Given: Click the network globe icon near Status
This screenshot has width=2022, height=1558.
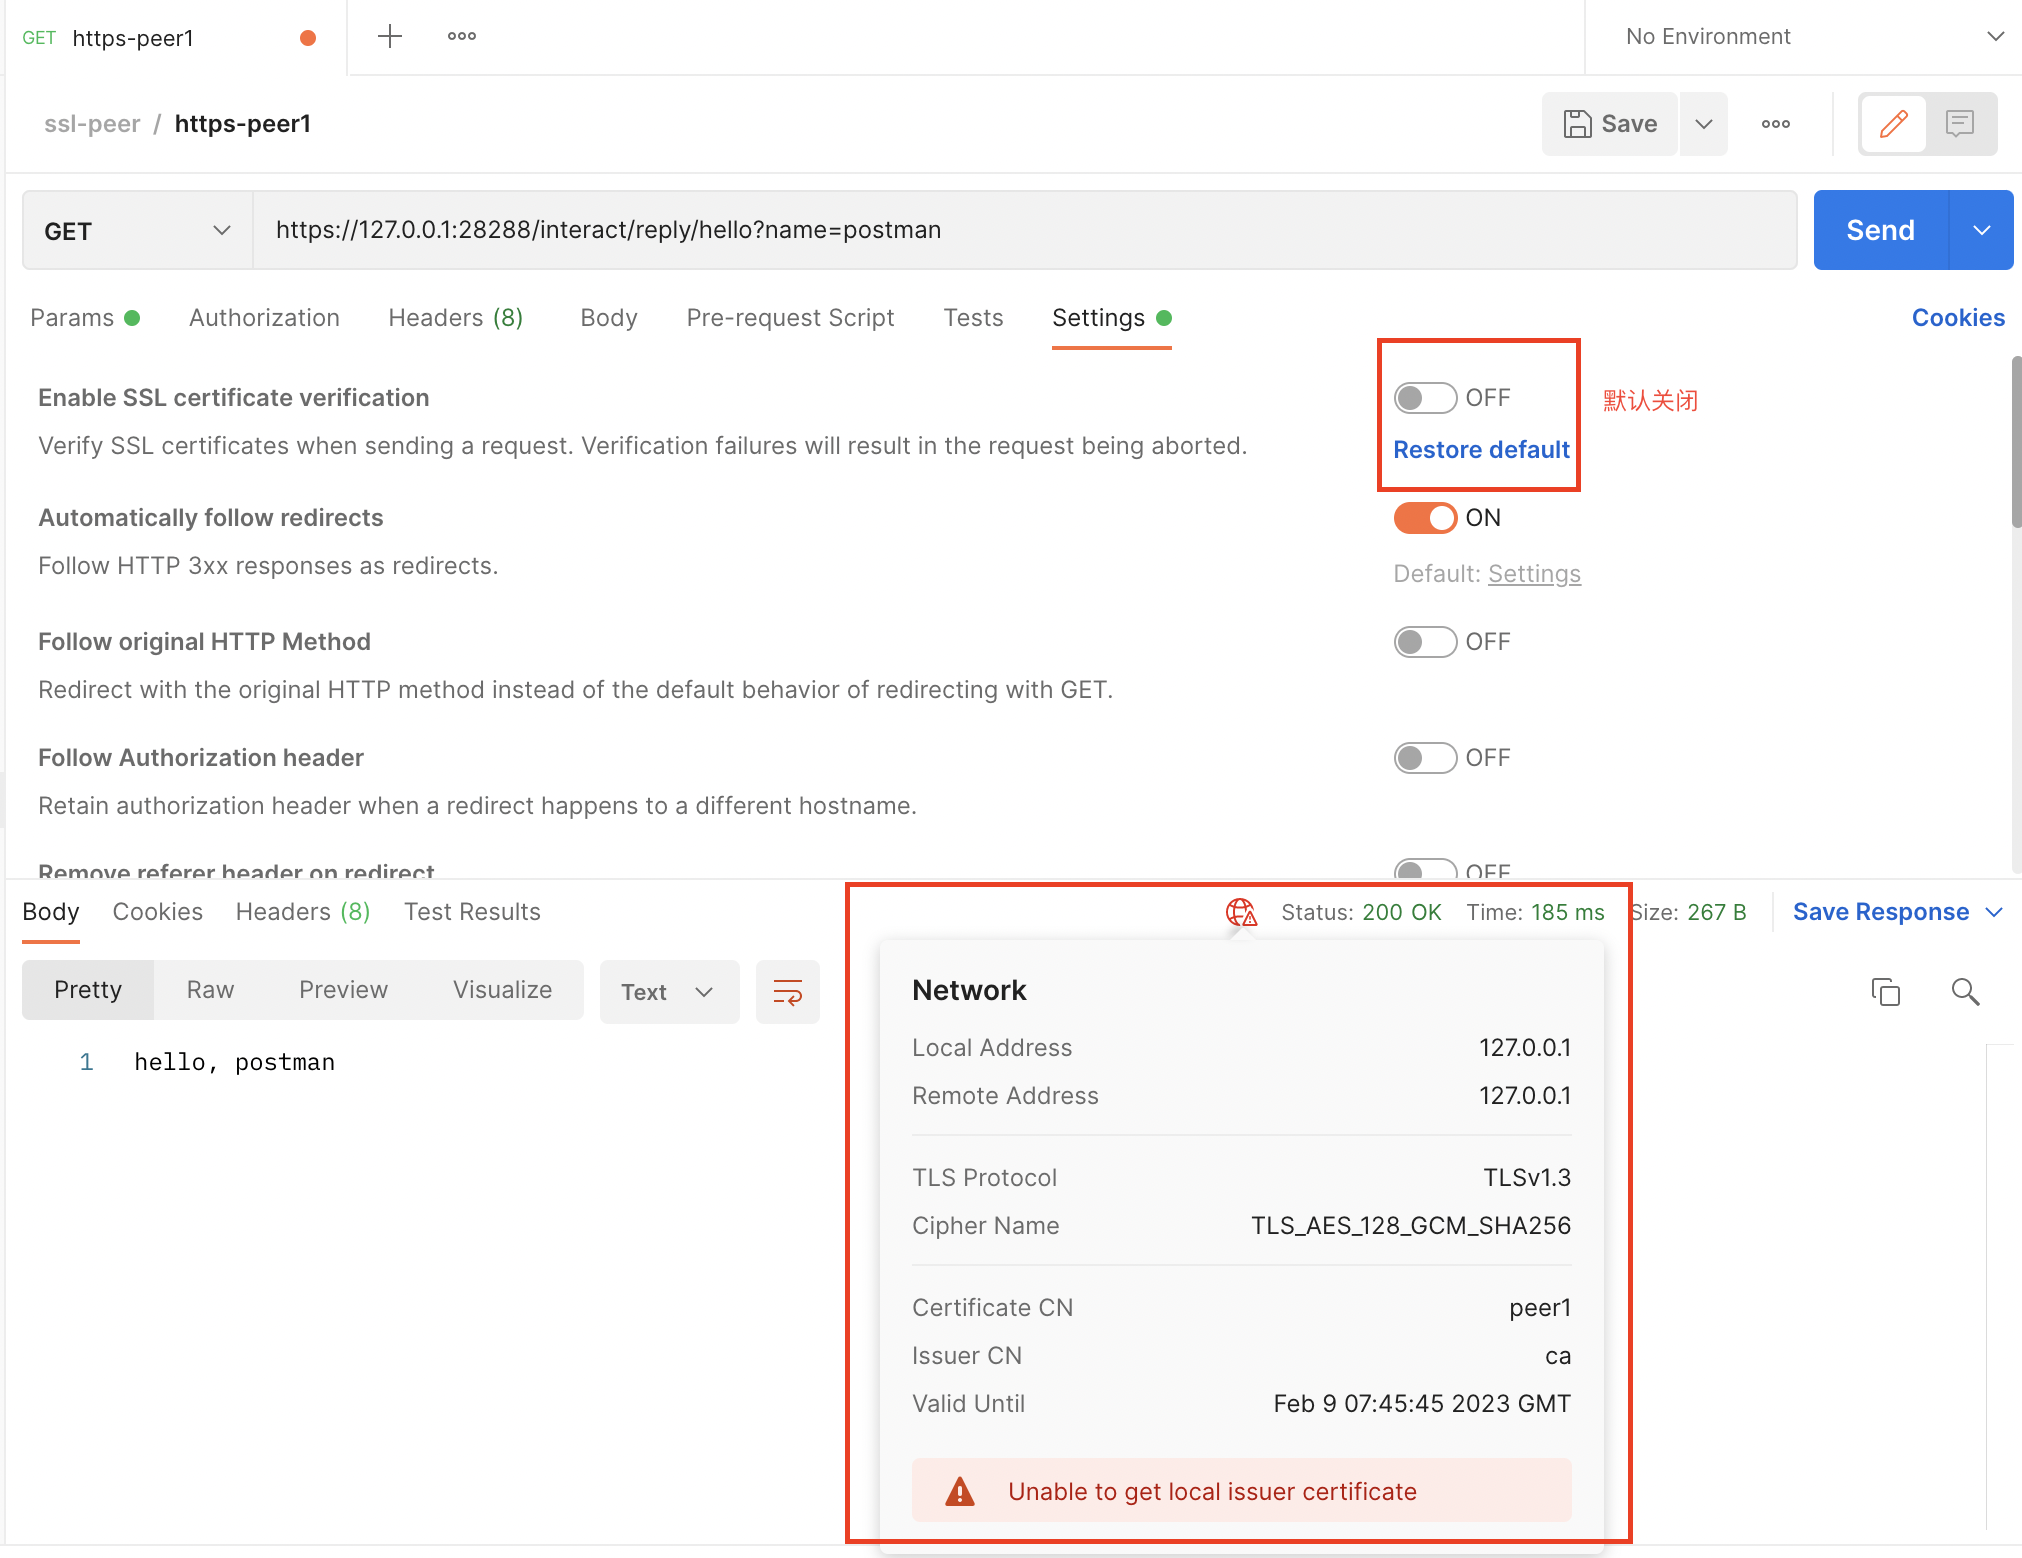Looking at the screenshot, I should tap(1240, 911).
